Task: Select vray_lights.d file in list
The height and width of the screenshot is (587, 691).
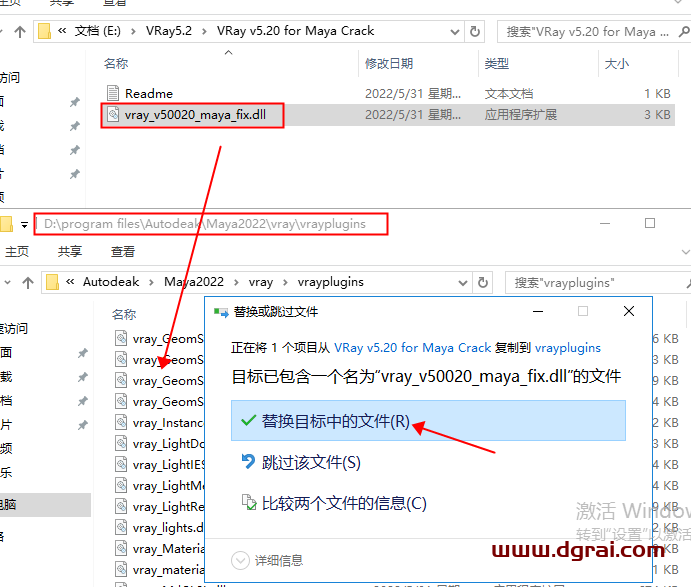Action: click(167, 528)
